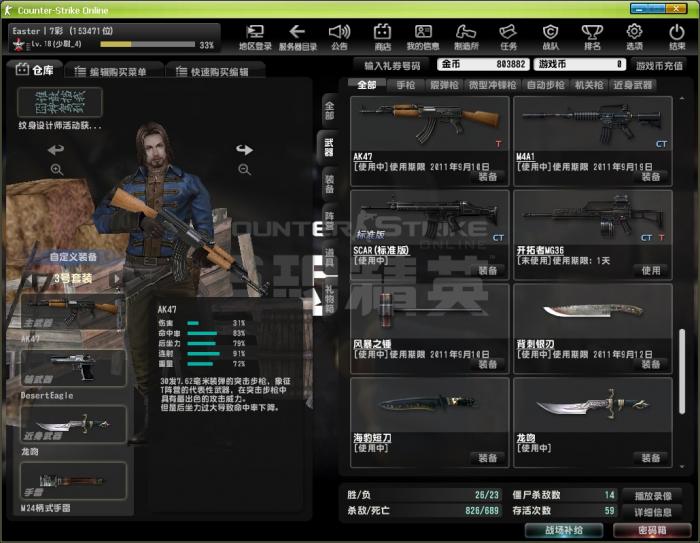The image size is (700, 543).
Task: Filter inventory by 霰弹枪 shotguns
Action: click(444, 85)
